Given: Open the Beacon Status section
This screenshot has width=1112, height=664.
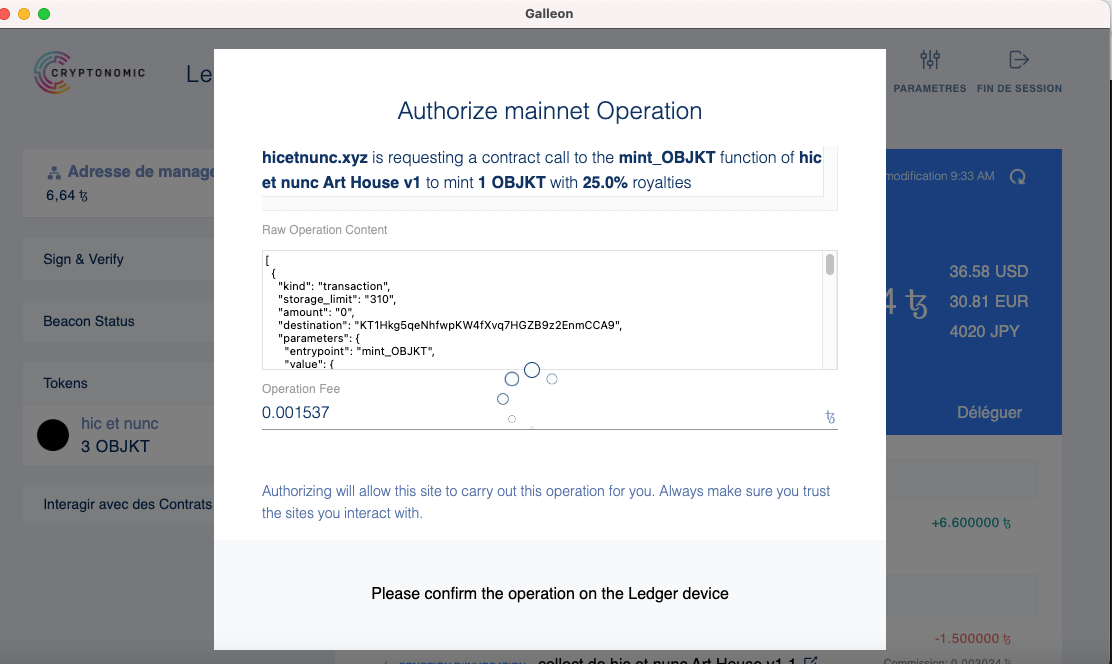Looking at the screenshot, I should [89, 321].
